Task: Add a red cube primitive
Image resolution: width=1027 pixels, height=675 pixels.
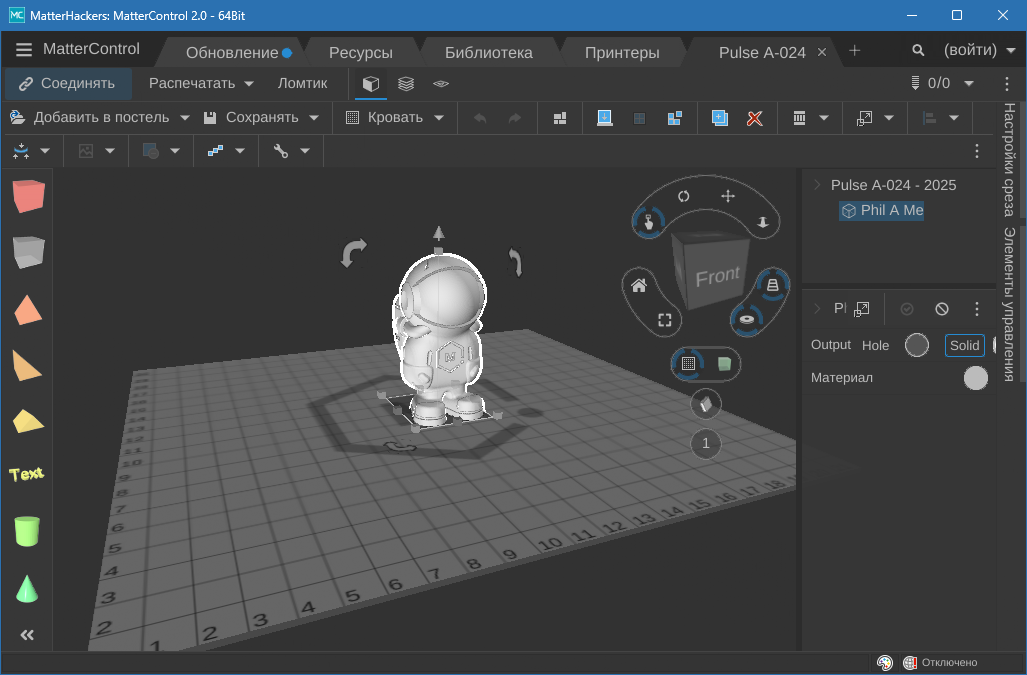Action: (28, 196)
